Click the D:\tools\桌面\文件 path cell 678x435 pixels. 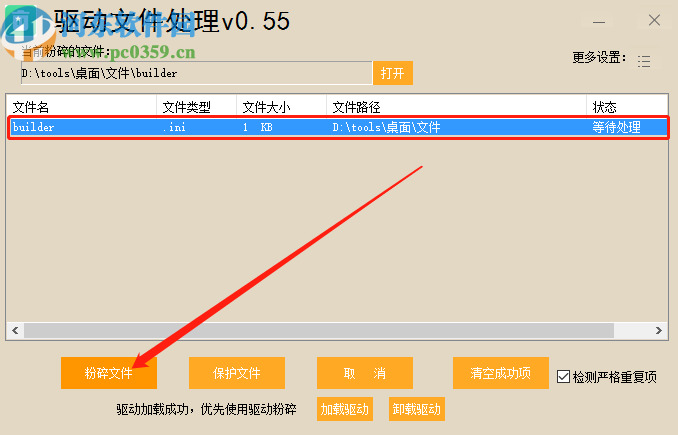click(x=386, y=127)
